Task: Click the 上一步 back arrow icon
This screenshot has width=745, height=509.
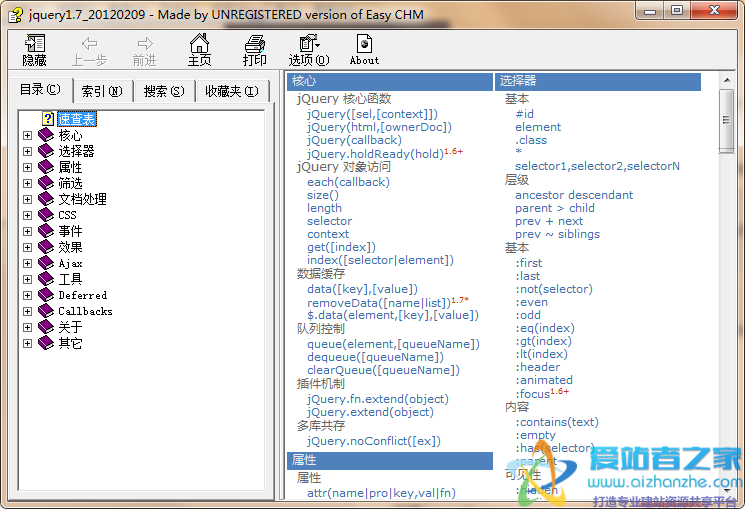Action: click(x=89, y=44)
